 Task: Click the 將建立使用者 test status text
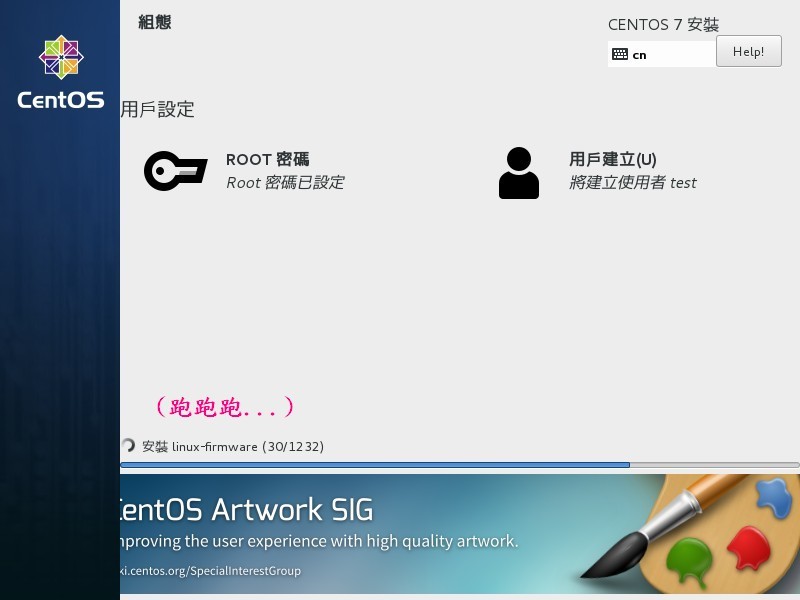[x=633, y=183]
